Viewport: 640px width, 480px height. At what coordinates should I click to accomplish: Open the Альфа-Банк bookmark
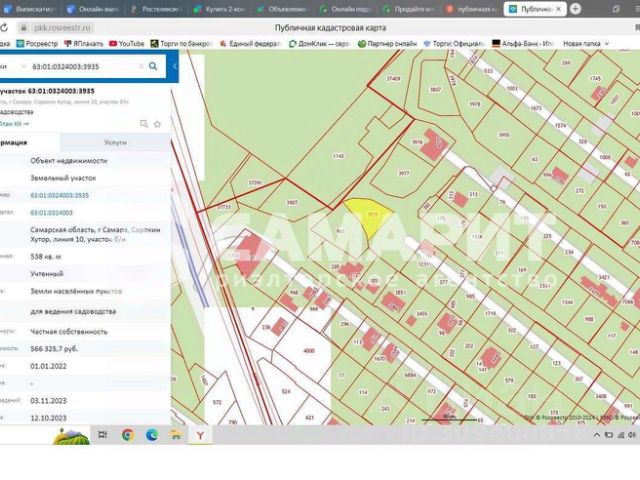click(522, 44)
